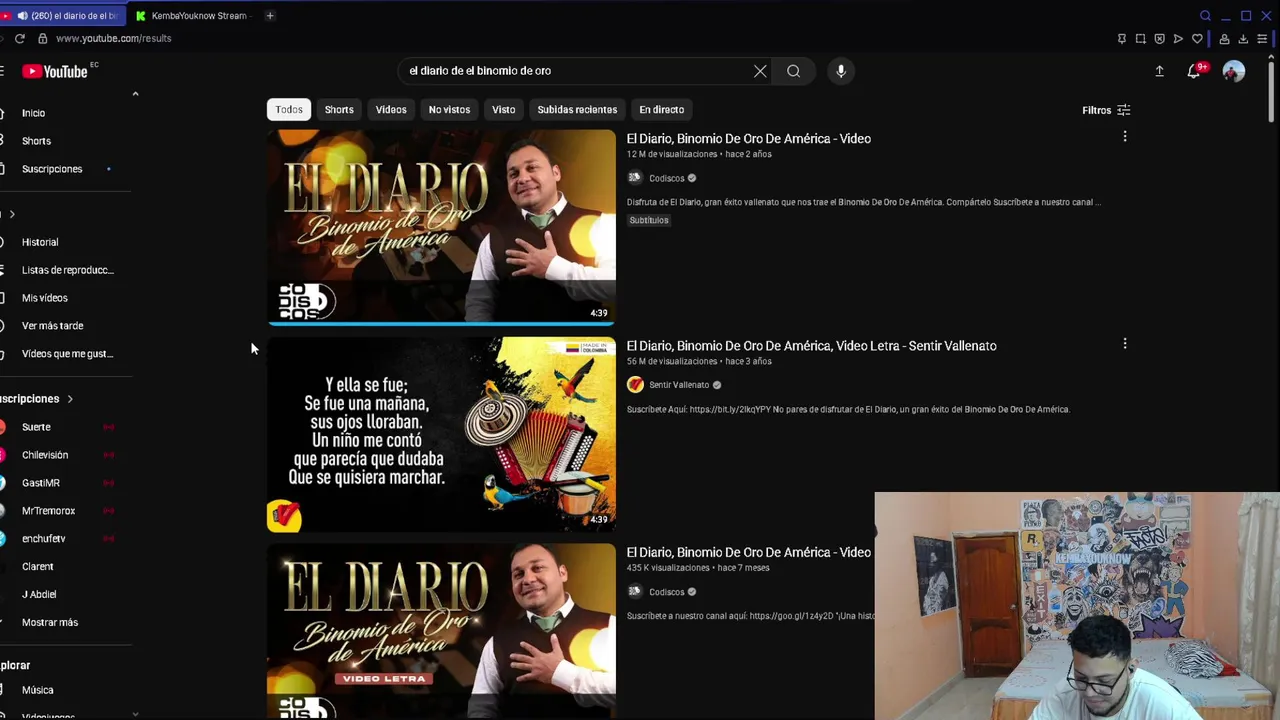1280x720 pixels.
Task: Open browser downloads icon
Action: point(1243,39)
